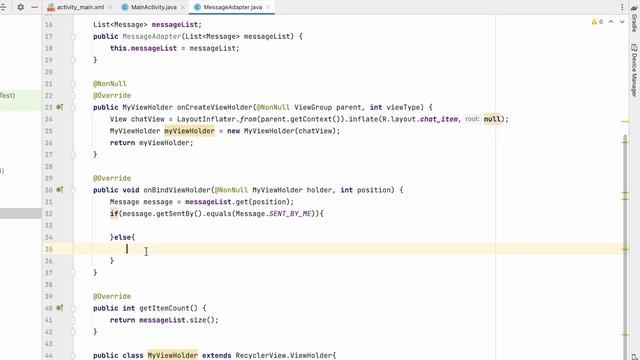Open editor tabs three-dot menu
640x360 pixels.
[622, 7]
